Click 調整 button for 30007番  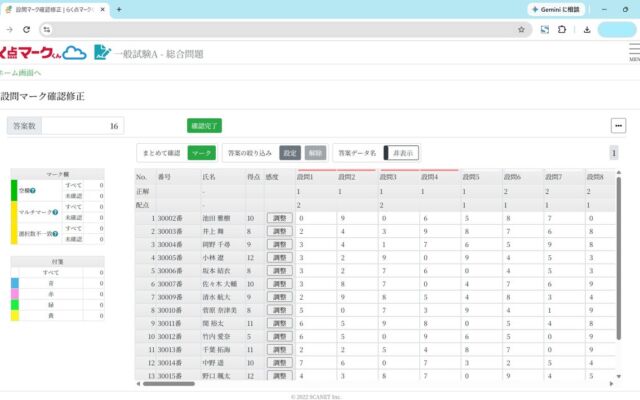pyautogui.click(x=280, y=284)
